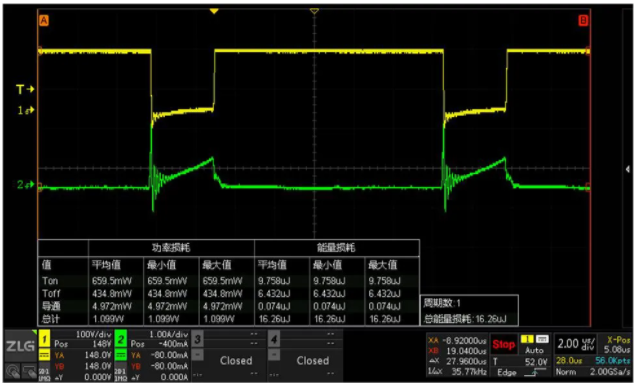Enable channel 3 via its number badge
This screenshot has height=385, width=634.
coord(197,338)
